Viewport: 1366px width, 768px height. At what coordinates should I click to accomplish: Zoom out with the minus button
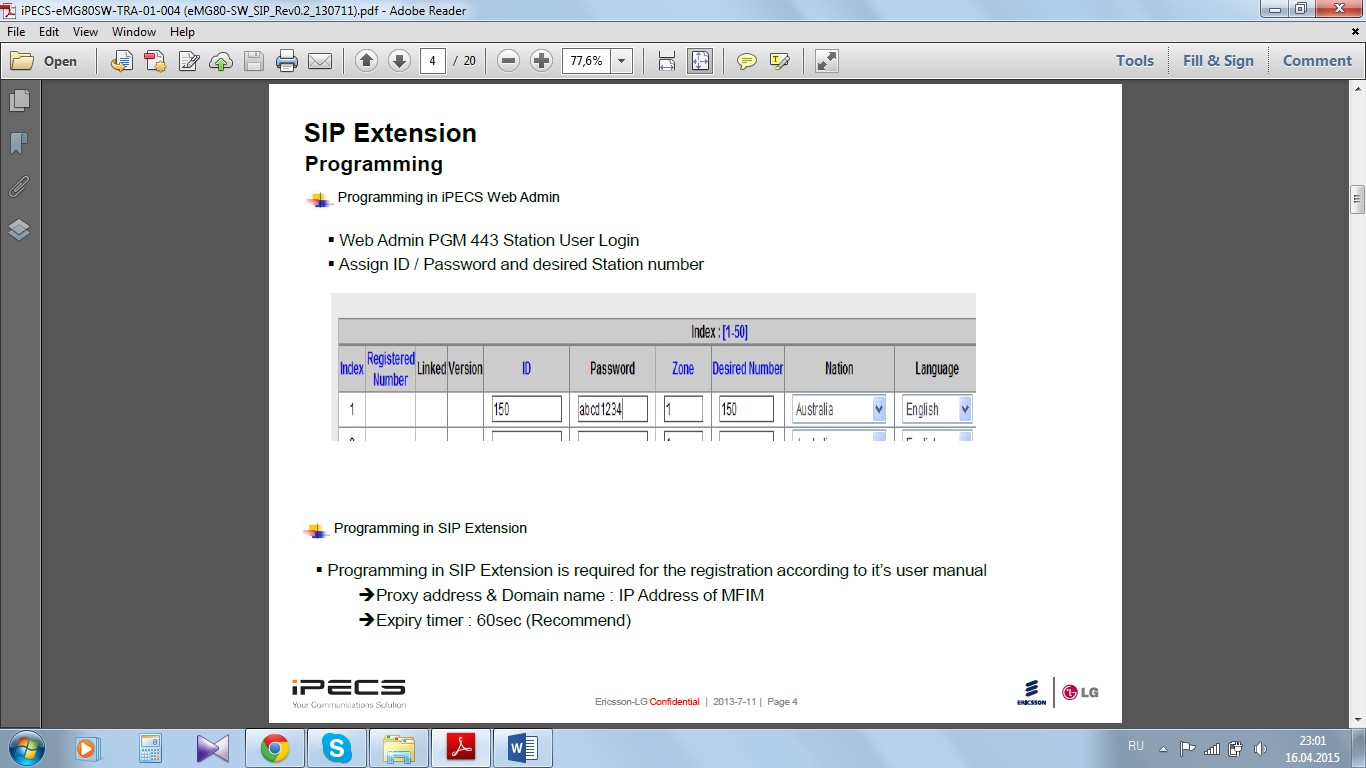click(509, 61)
